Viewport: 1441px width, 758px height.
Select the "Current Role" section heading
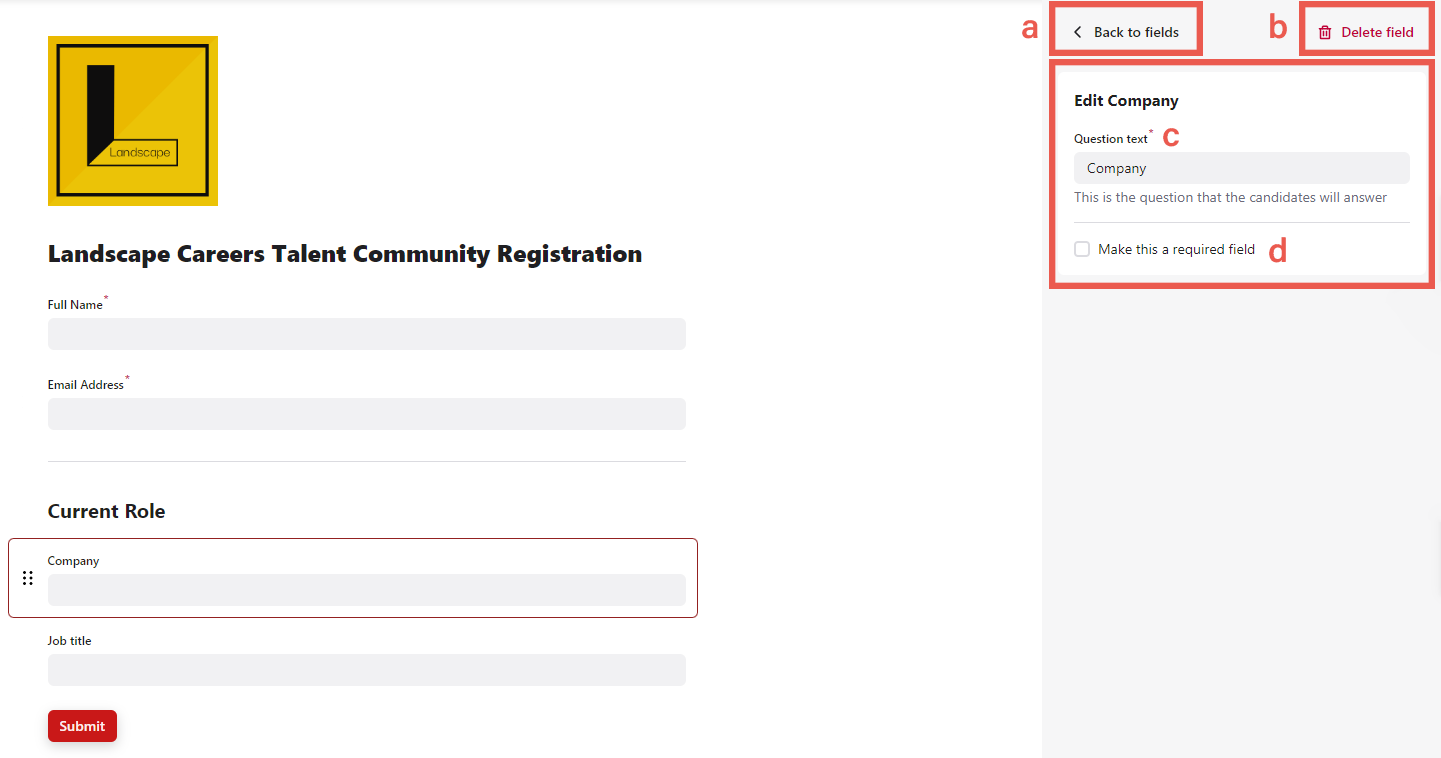point(107,511)
